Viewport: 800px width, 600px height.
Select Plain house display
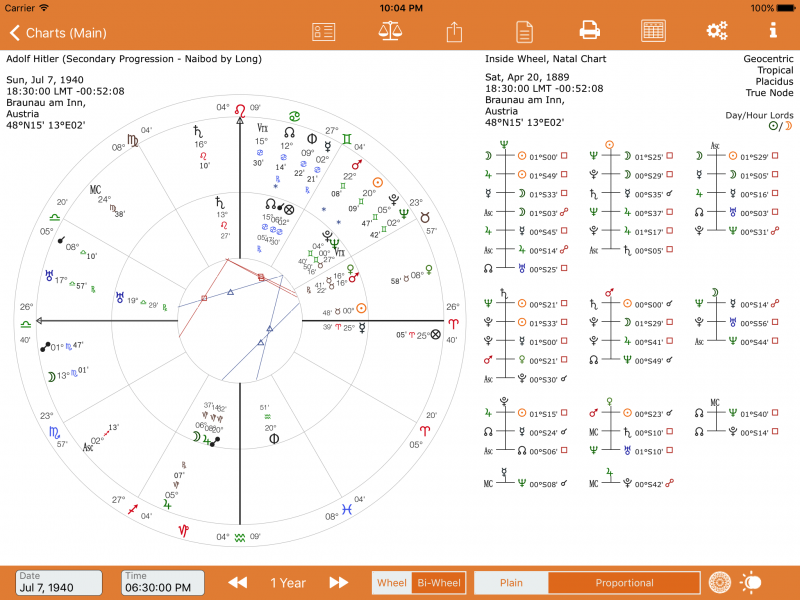tap(511, 583)
